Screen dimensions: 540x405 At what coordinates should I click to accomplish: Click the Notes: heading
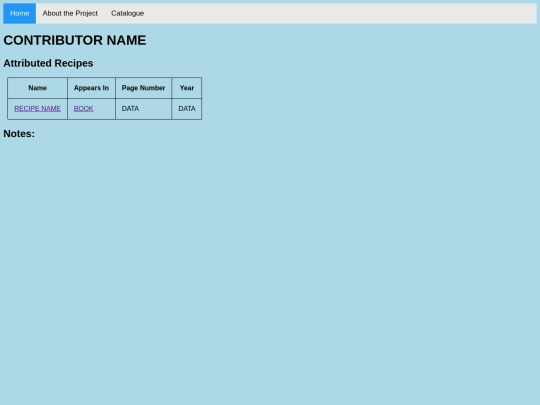click(x=19, y=134)
